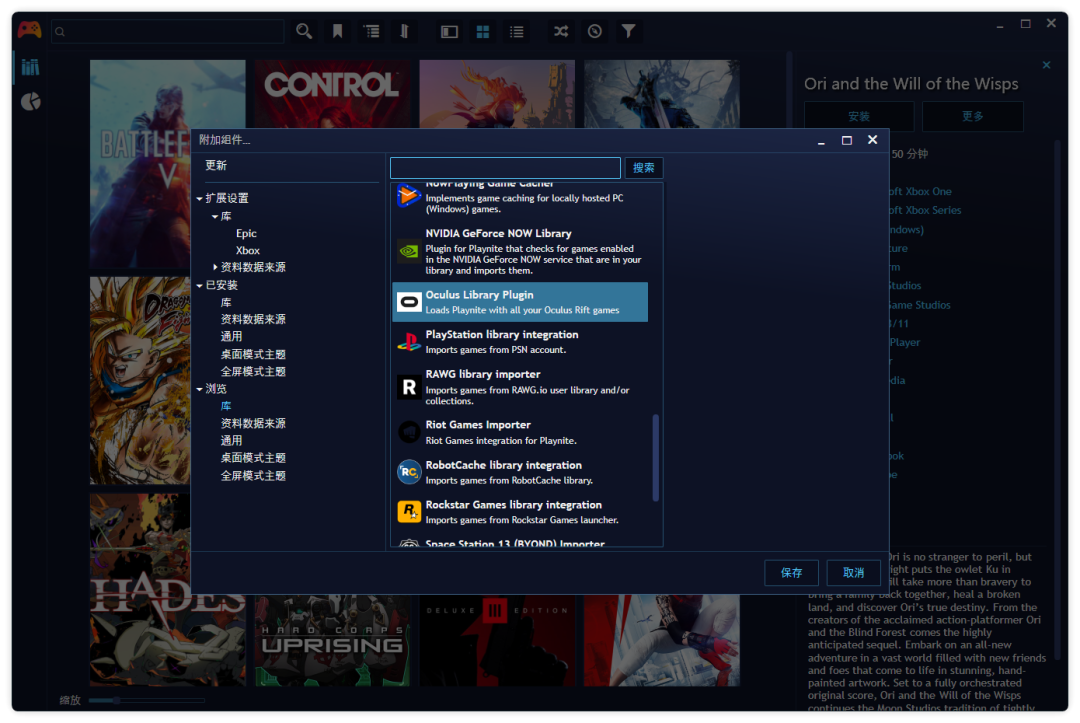Click the PlayStation library icon
Screen dimensions: 1080x723
pos(408,342)
